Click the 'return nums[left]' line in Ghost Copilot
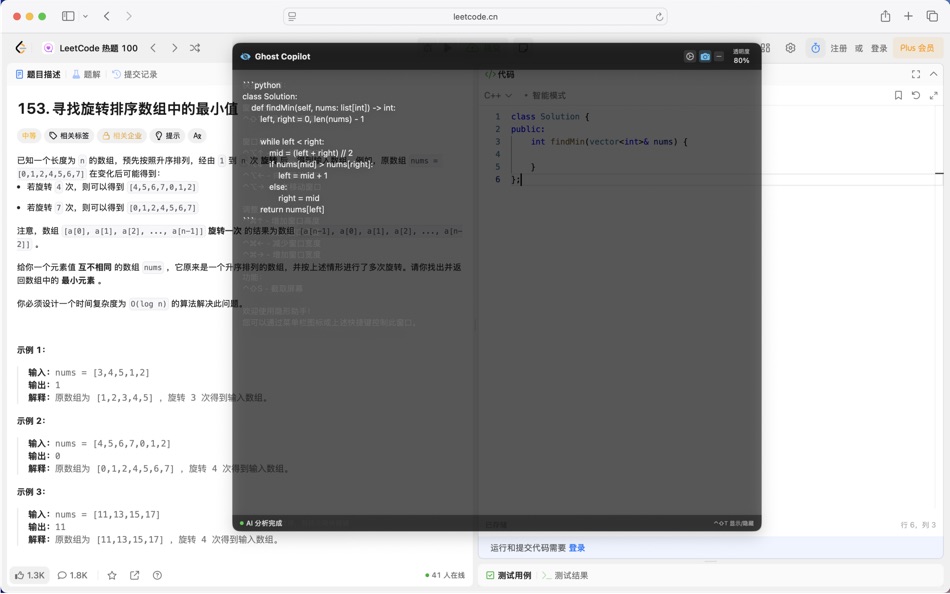This screenshot has height=594, width=950. coord(292,209)
